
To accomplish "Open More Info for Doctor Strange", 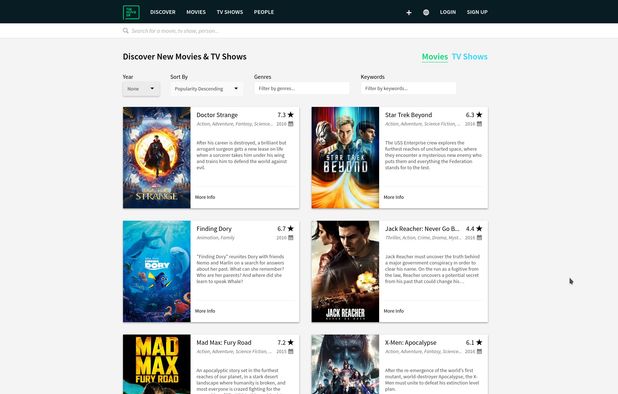I will (x=205, y=197).
